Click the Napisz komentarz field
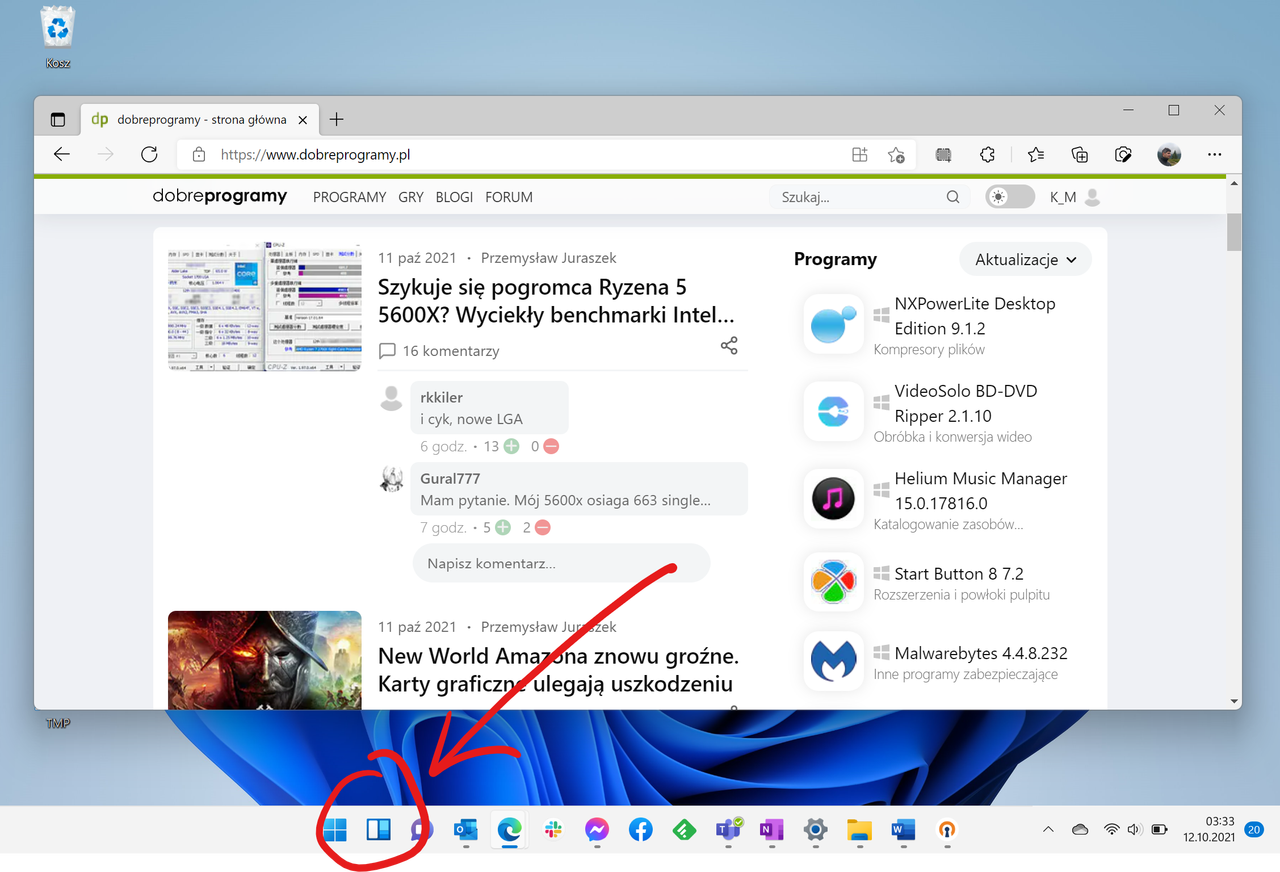This screenshot has width=1280, height=872. [x=561, y=563]
